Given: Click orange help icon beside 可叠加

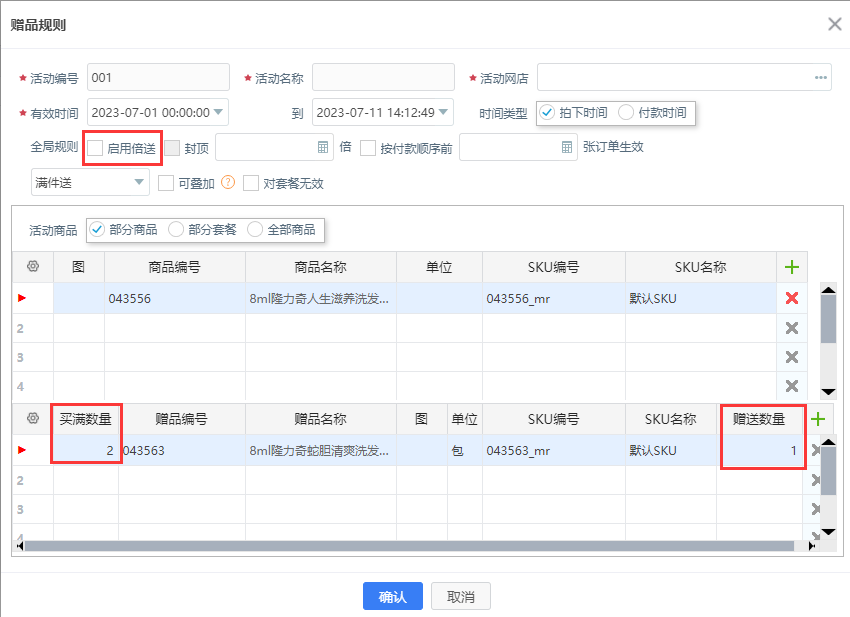Looking at the screenshot, I should (228, 182).
